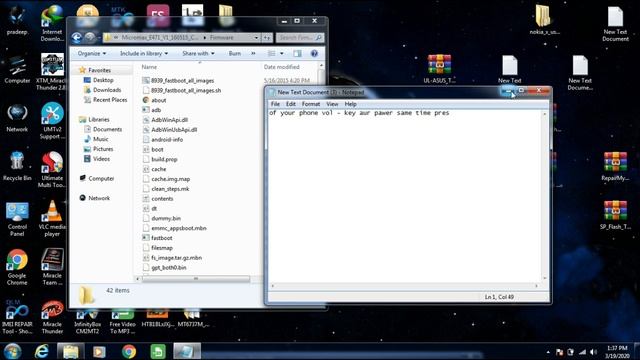Open Organize dropdown in Explorer
This screenshot has width=640, height=360.
click(x=91, y=53)
